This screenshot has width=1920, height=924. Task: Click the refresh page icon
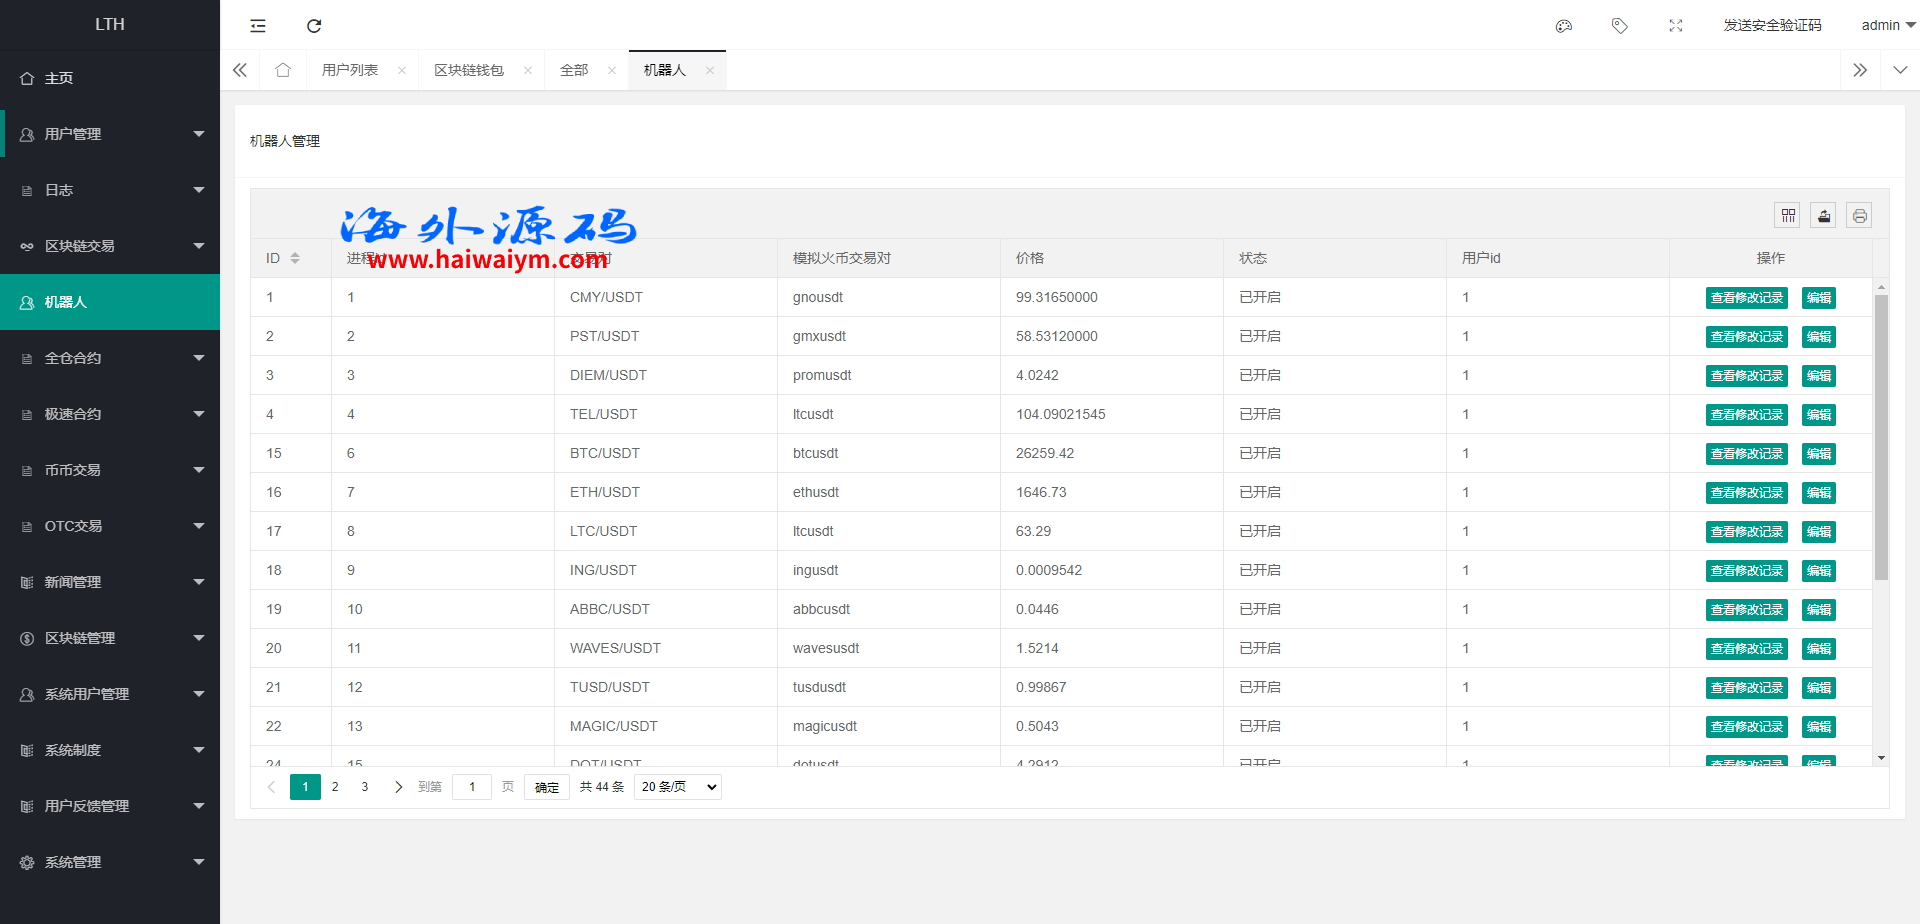[314, 26]
